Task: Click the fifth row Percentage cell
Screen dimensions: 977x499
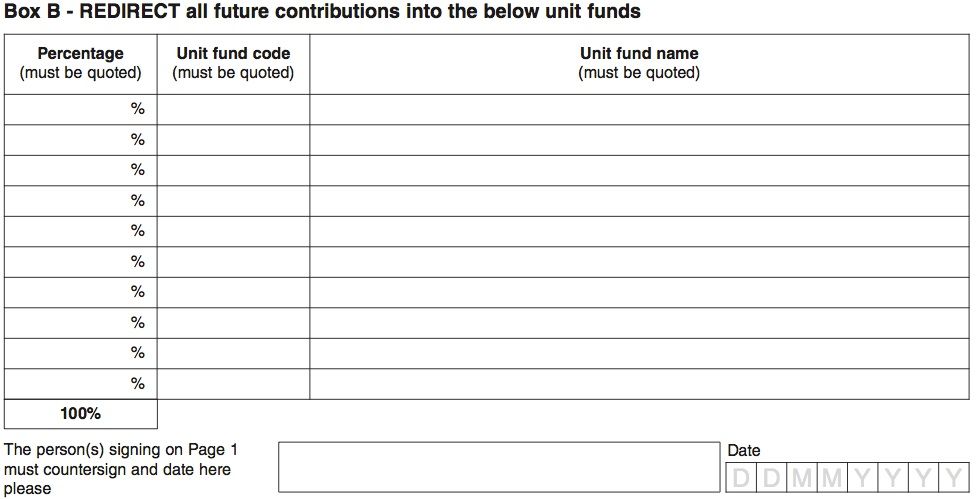Action: (80, 232)
